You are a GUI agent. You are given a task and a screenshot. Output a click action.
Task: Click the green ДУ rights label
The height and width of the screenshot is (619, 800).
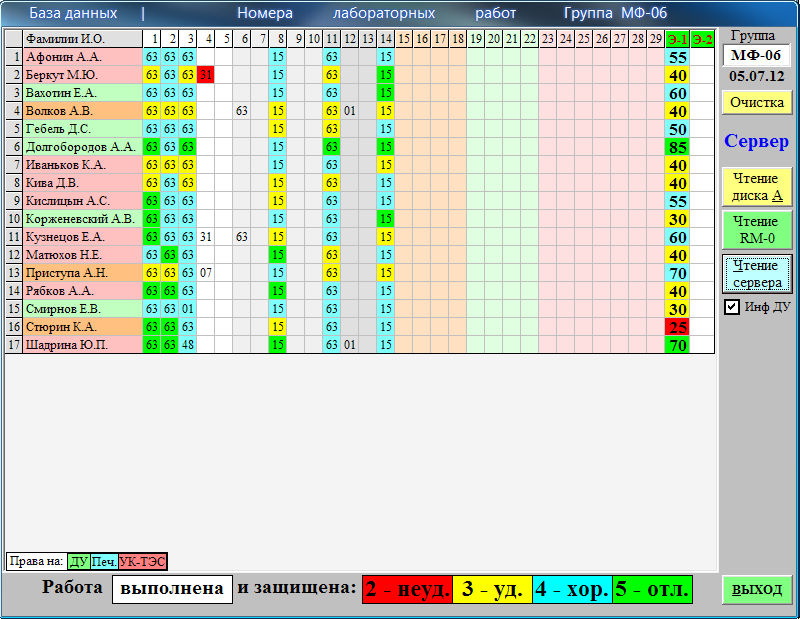(x=79, y=562)
